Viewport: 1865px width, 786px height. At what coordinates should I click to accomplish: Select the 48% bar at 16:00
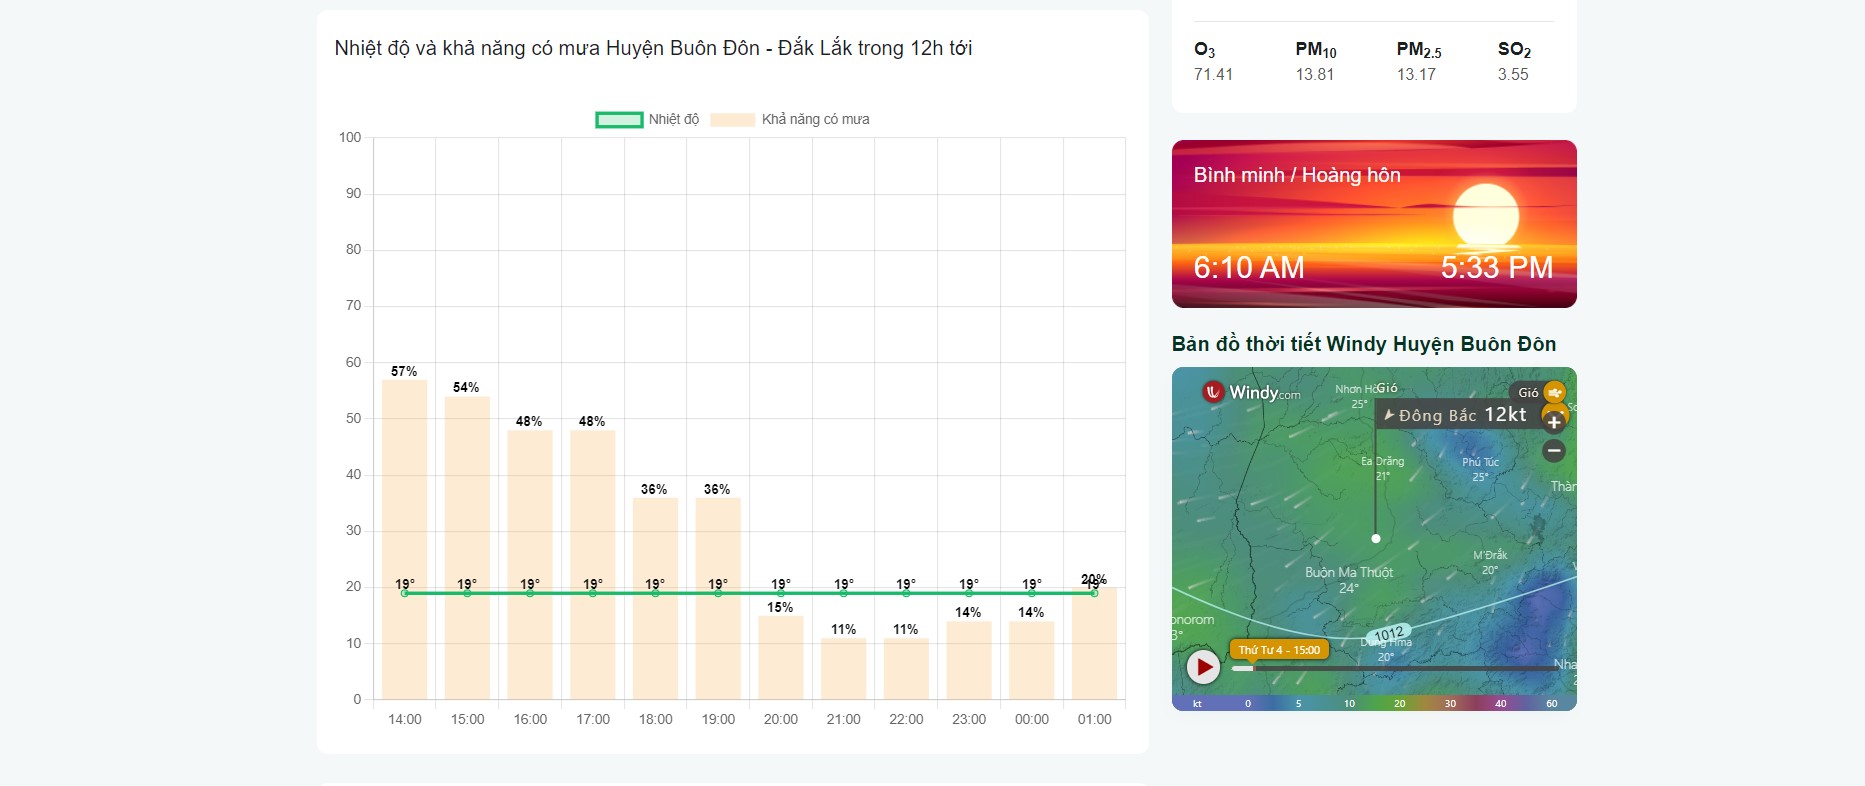point(530,565)
